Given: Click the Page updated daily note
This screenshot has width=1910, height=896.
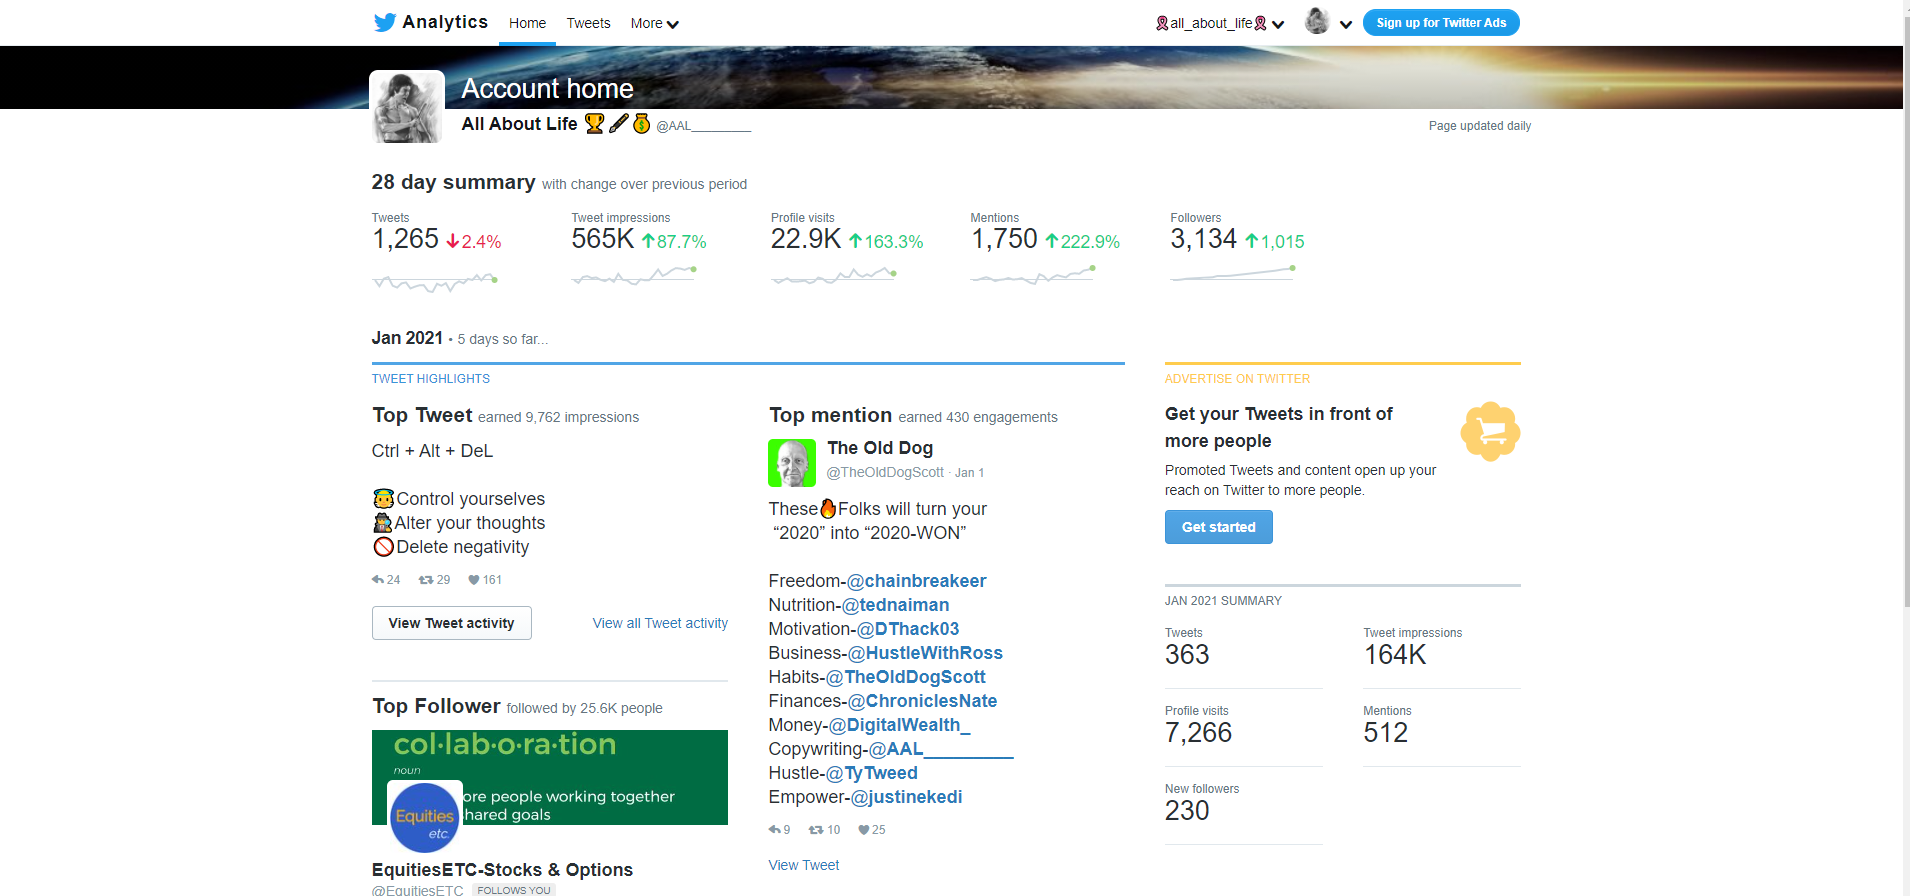Looking at the screenshot, I should [x=1480, y=126].
